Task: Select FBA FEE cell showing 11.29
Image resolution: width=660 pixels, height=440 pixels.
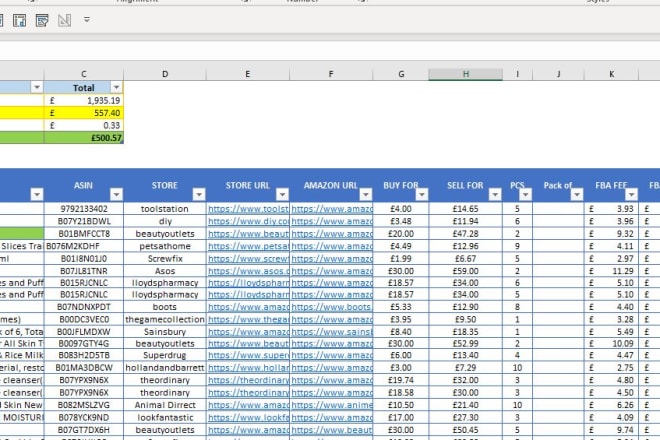Action: pos(611,271)
